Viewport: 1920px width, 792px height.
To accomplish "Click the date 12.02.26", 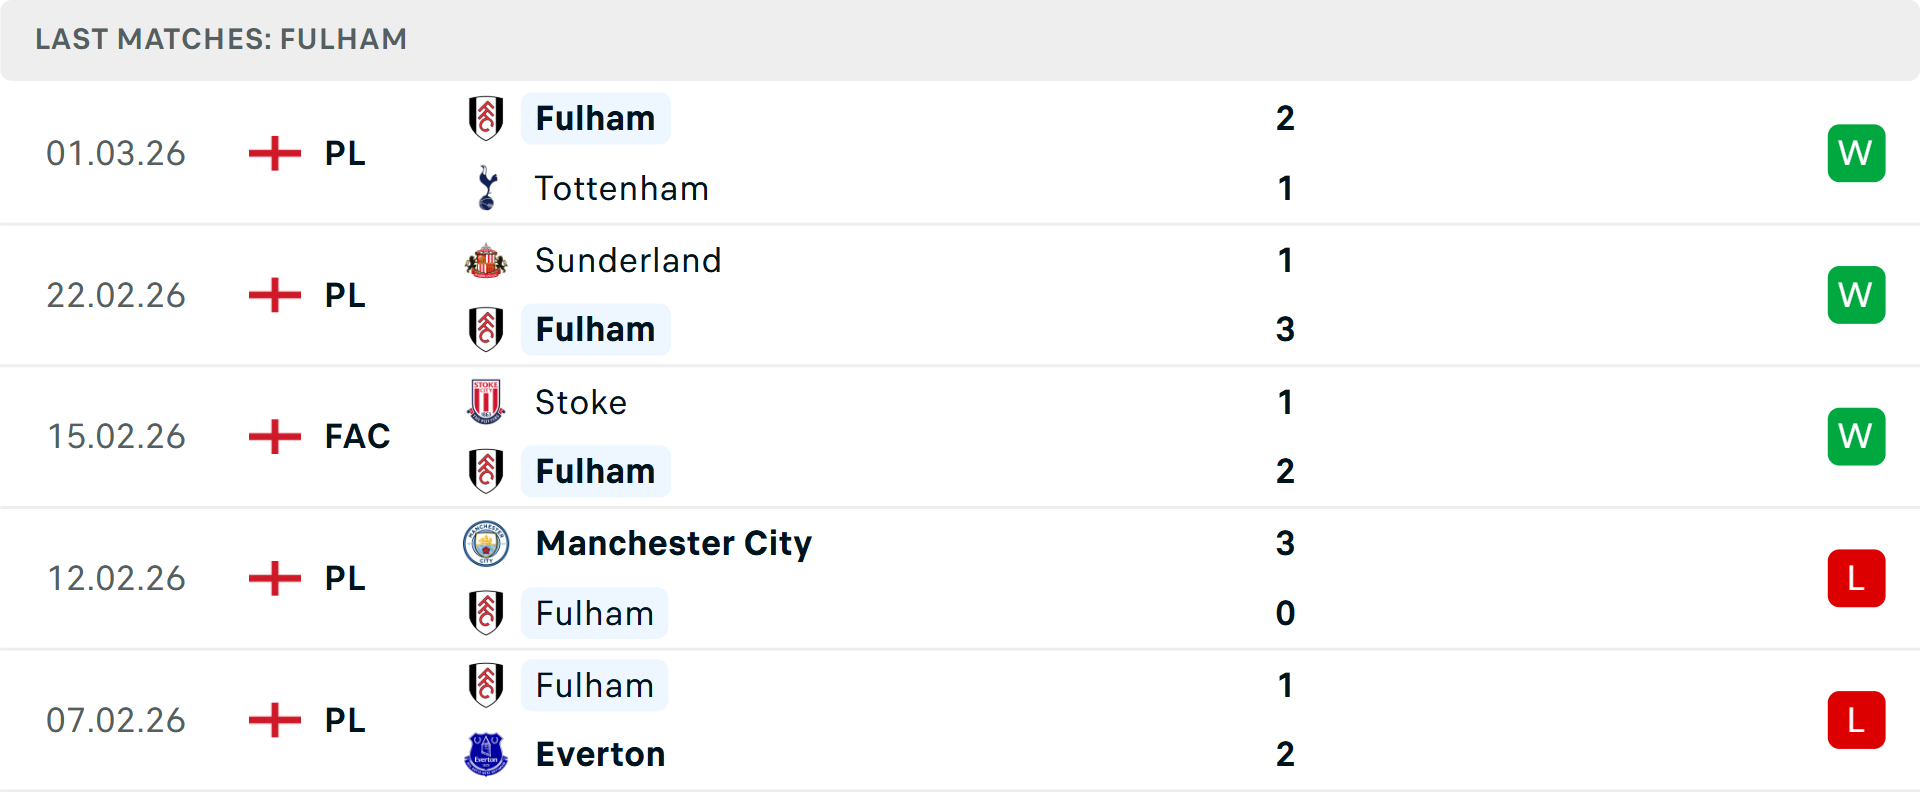I will [116, 578].
